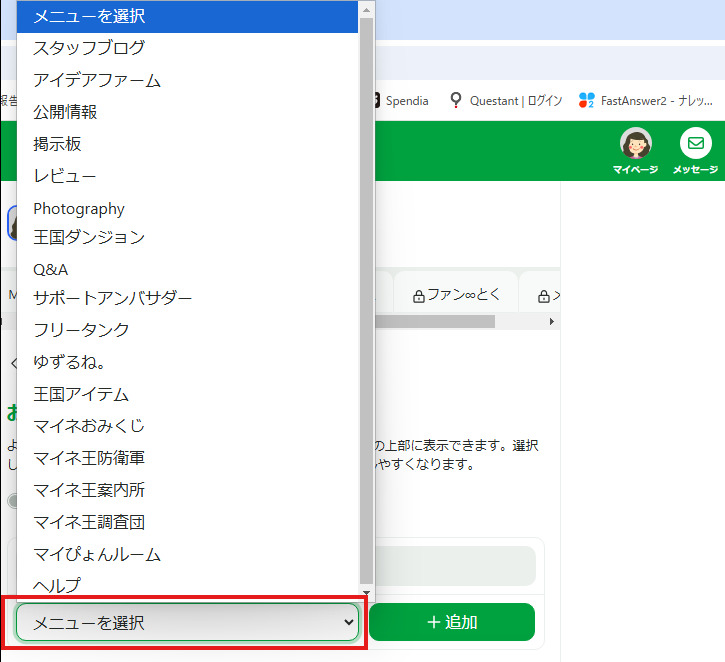Open the Questant ログイン bookmark

click(506, 100)
